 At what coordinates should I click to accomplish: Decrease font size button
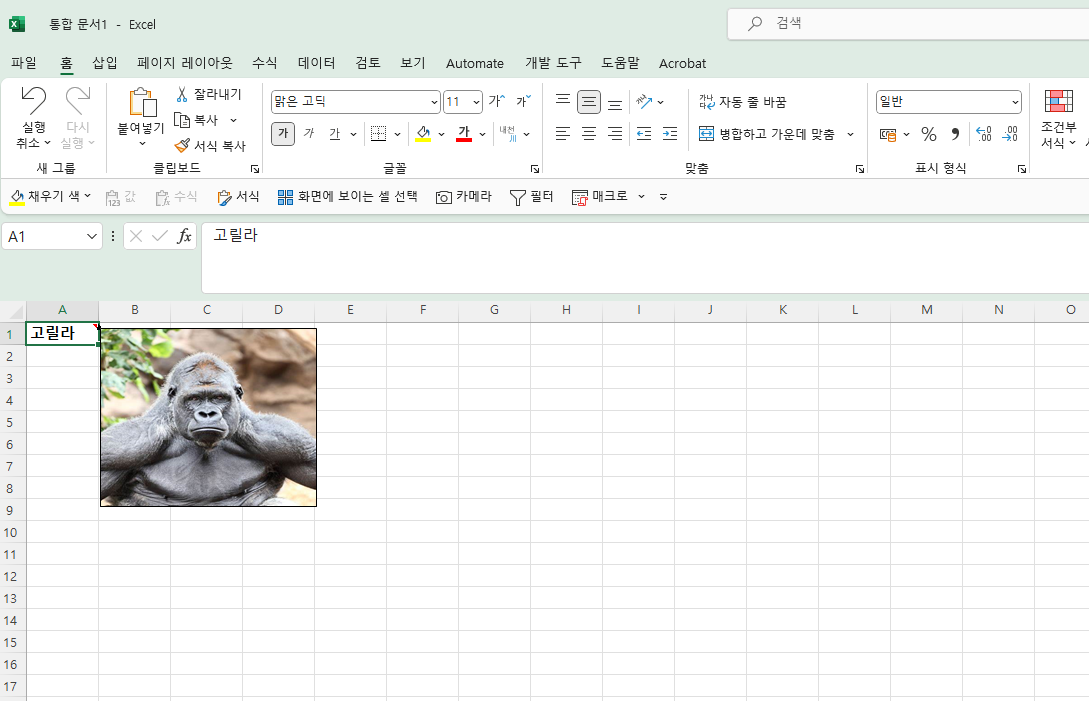(x=523, y=101)
